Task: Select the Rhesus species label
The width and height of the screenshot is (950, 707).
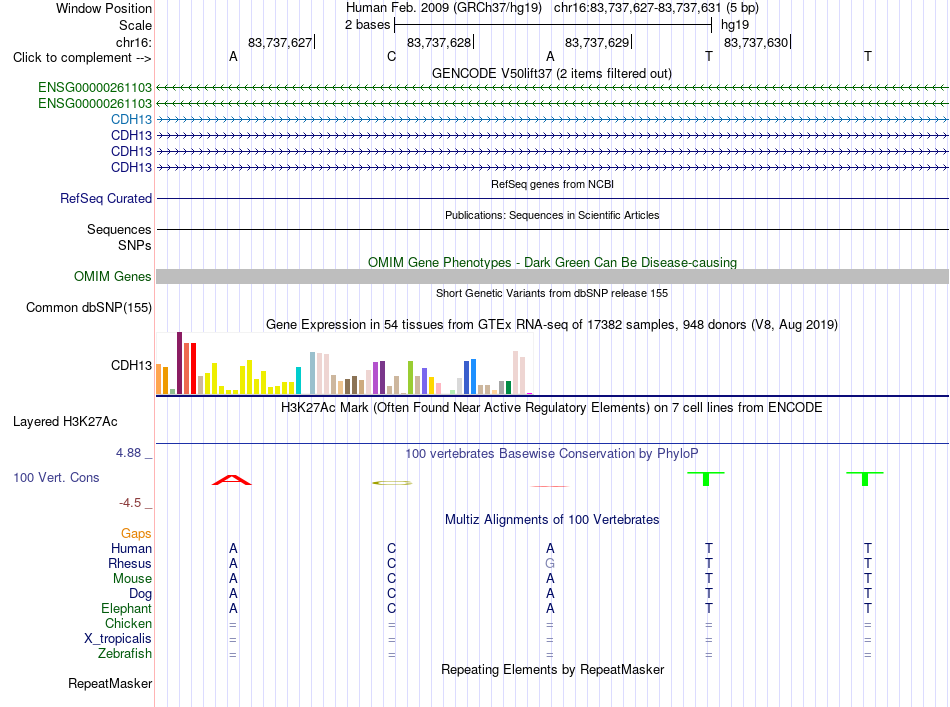Action: pyautogui.click(x=130, y=563)
